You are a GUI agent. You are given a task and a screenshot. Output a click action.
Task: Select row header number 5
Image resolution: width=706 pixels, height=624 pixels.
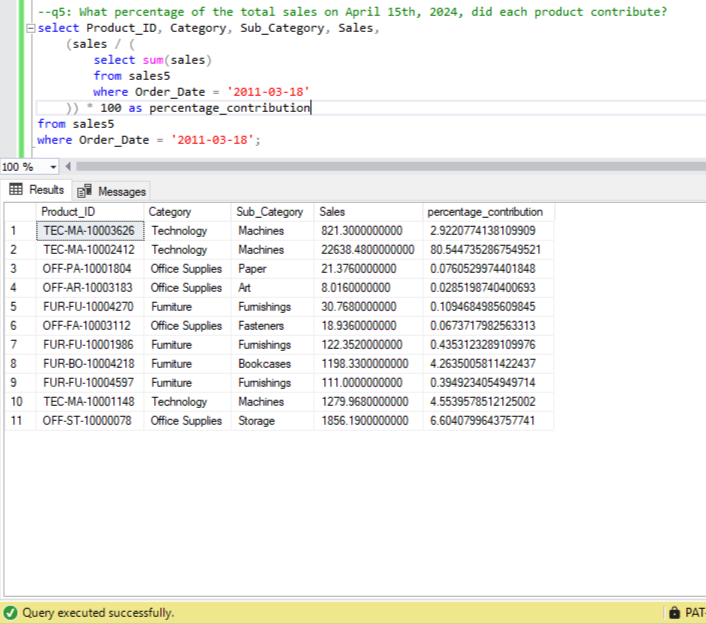(20, 307)
